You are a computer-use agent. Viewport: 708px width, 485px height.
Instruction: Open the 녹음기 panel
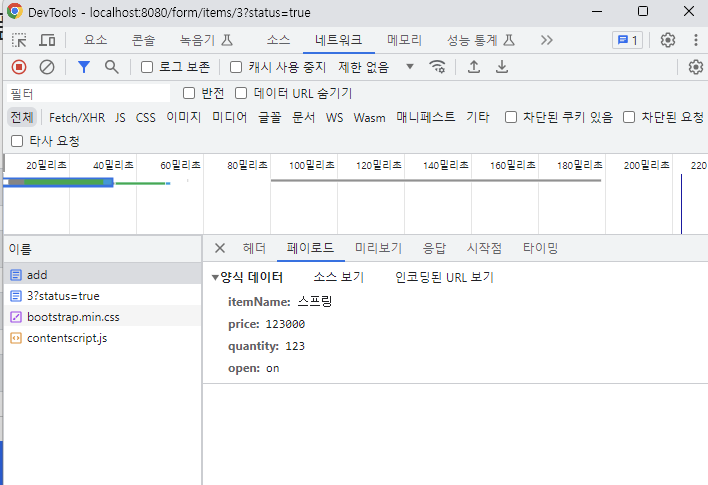pyautogui.click(x=206, y=40)
